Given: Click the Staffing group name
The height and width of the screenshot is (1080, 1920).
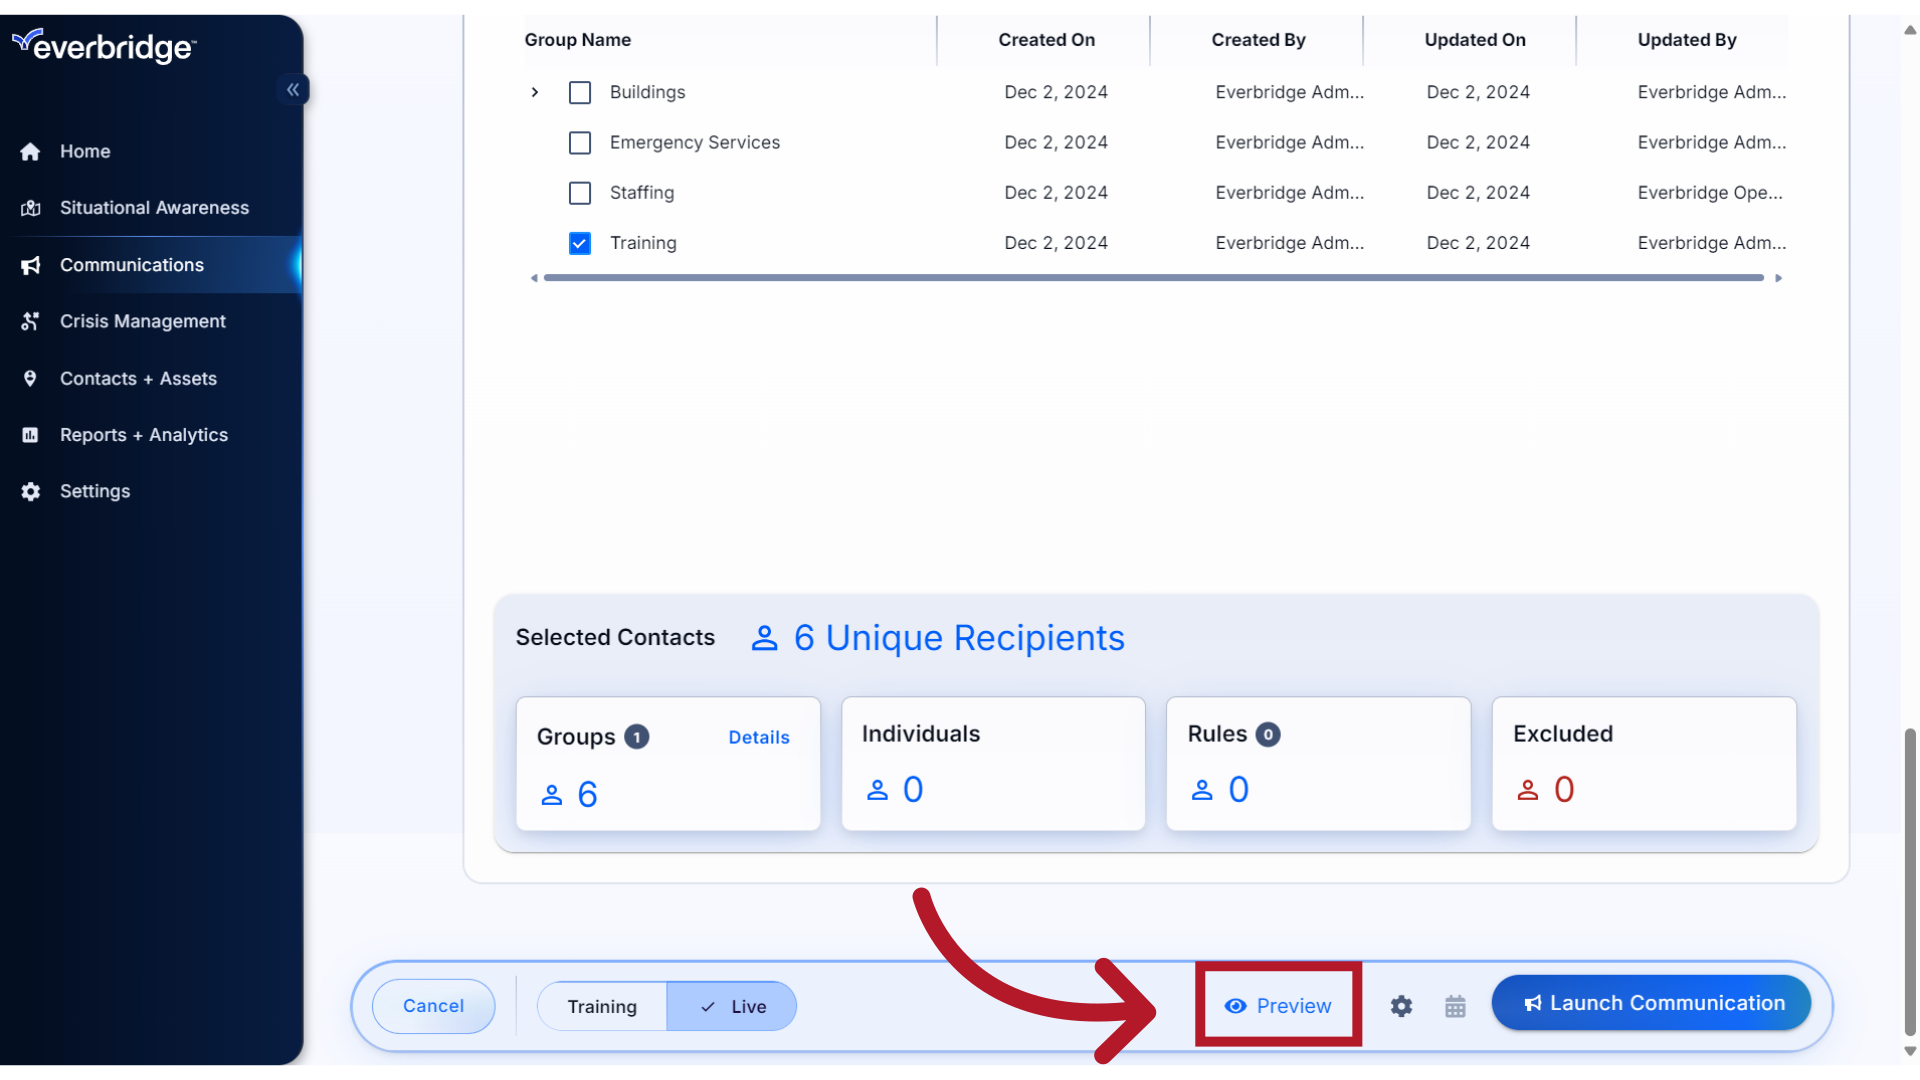Looking at the screenshot, I should pos(642,193).
